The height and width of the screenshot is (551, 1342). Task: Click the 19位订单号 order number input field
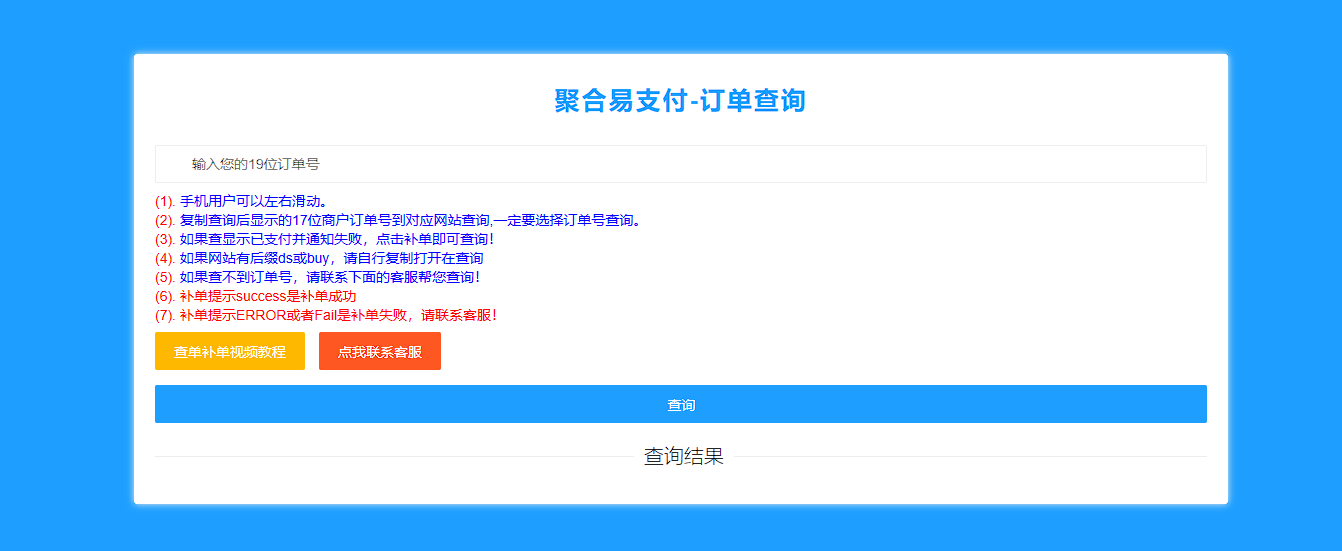tap(680, 164)
